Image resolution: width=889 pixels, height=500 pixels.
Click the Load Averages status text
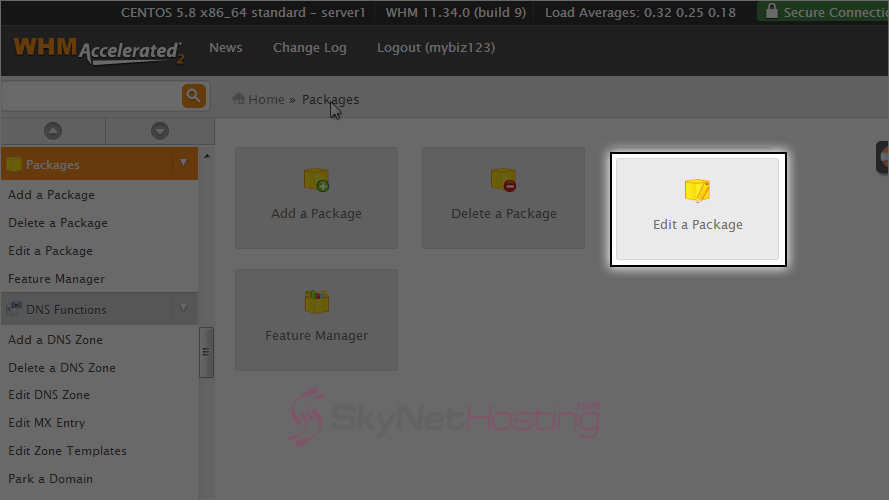[641, 12]
